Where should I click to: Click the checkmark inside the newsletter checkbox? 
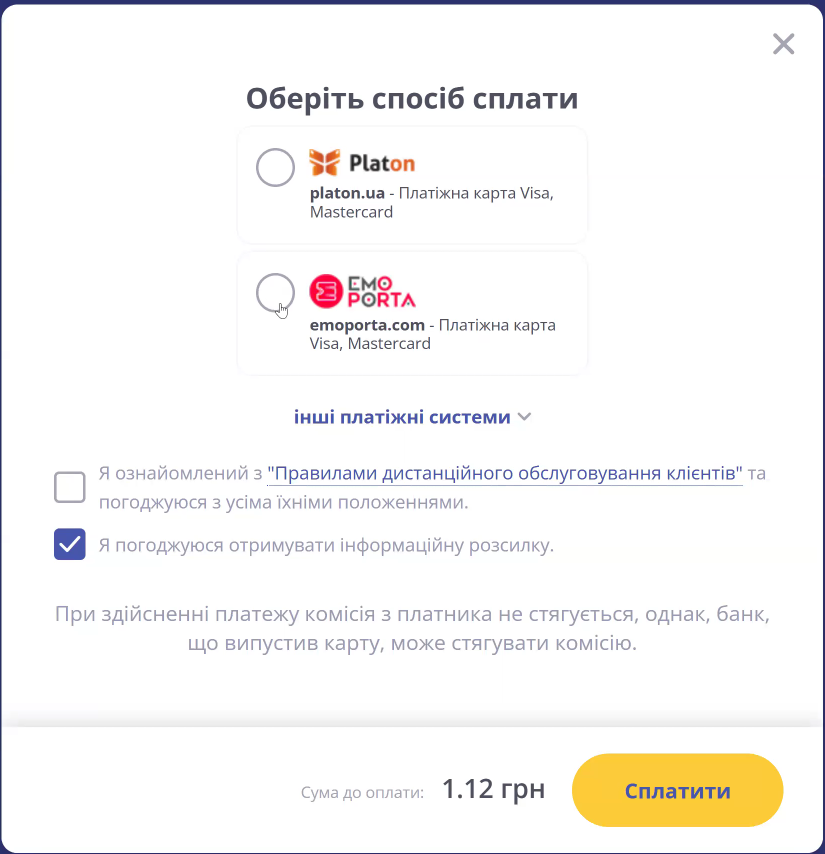point(69,543)
